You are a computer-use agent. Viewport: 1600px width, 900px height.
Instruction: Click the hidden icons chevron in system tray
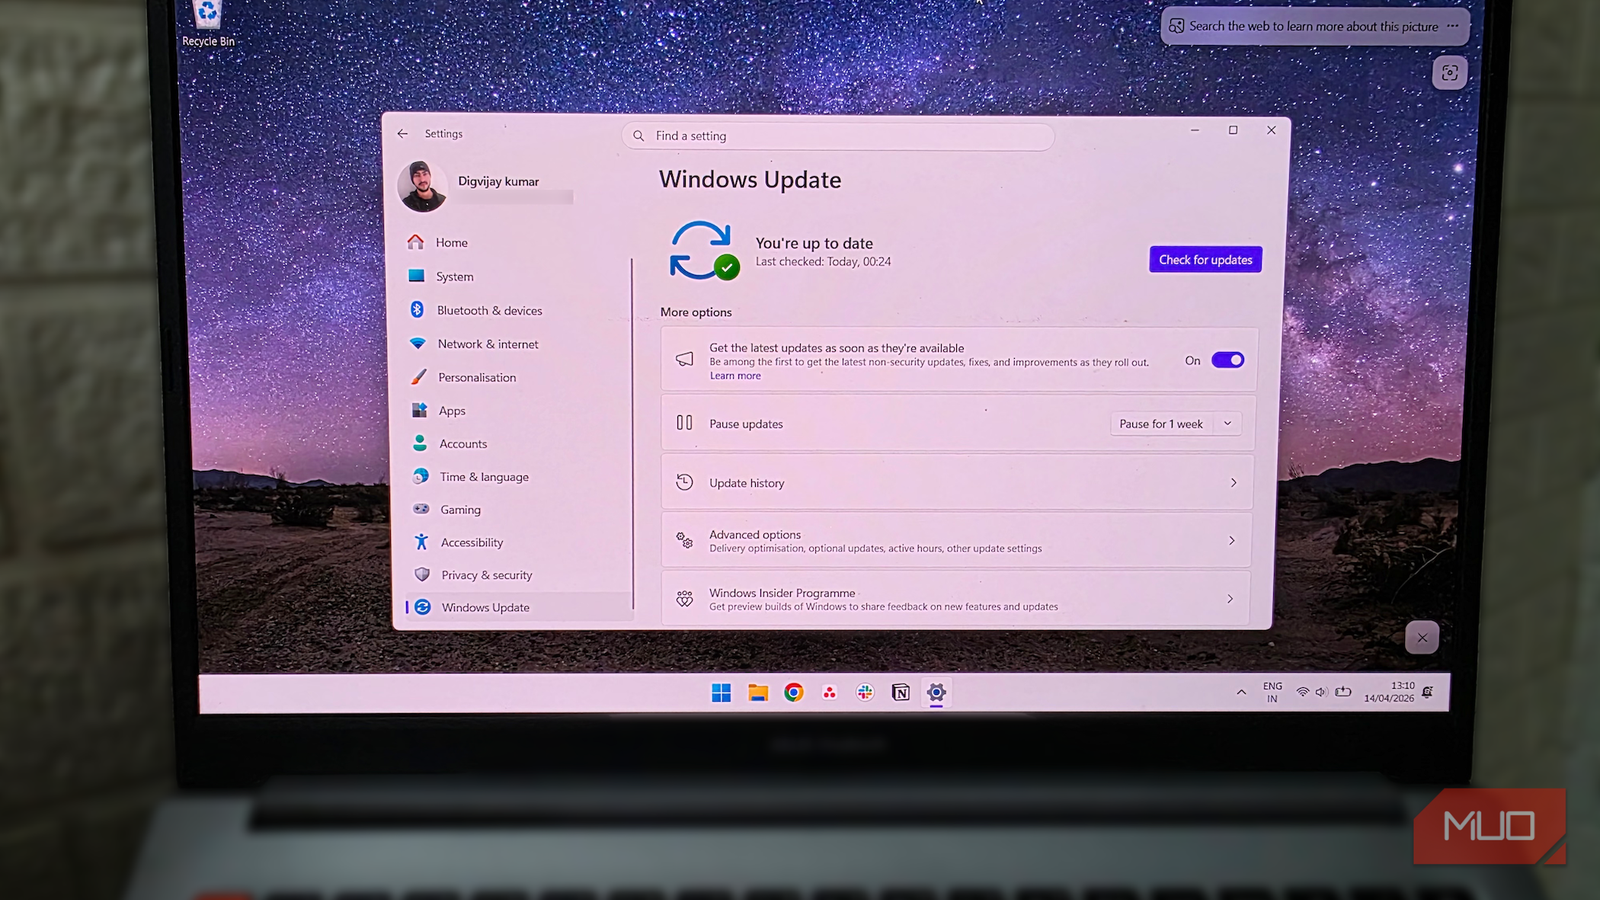[x=1241, y=692]
